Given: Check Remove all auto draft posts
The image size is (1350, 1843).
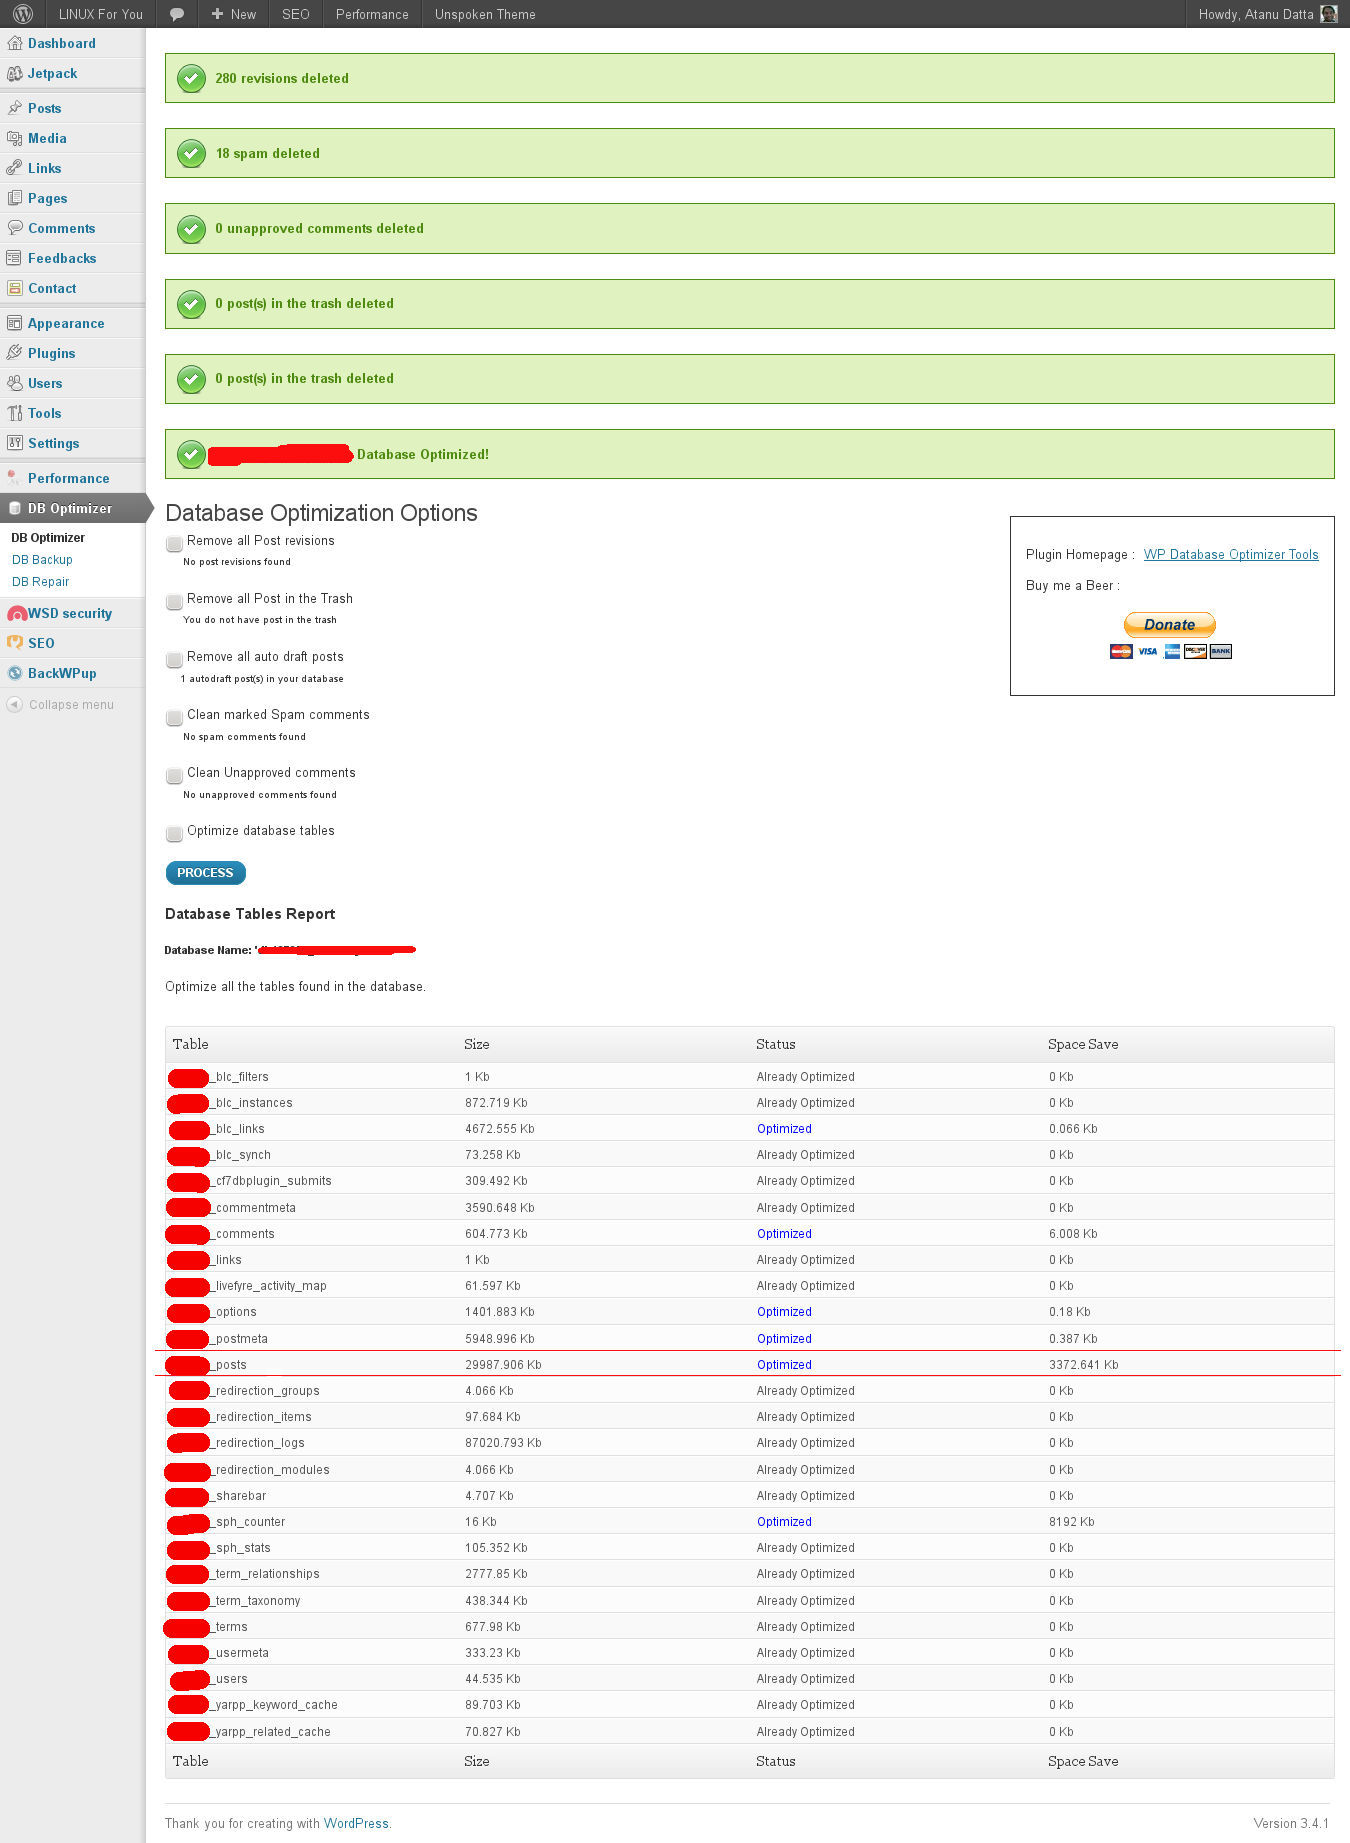Looking at the screenshot, I should pos(174,658).
